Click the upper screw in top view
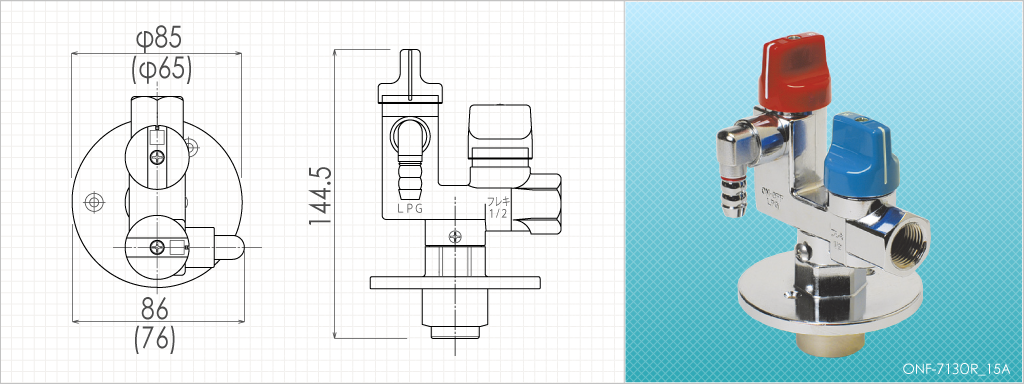This screenshot has height=384, width=1024. tap(157, 157)
